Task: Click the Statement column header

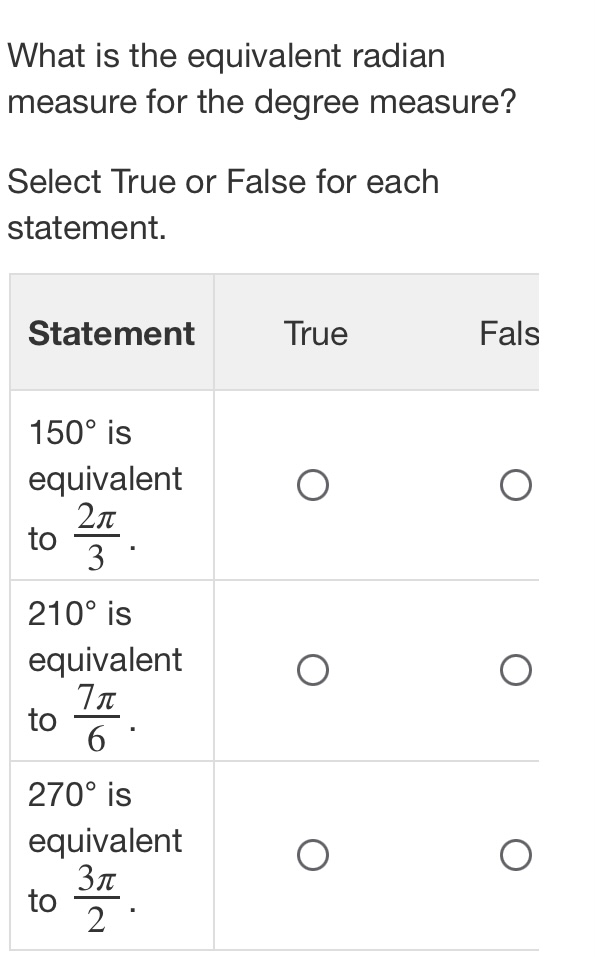Action: pos(111,333)
